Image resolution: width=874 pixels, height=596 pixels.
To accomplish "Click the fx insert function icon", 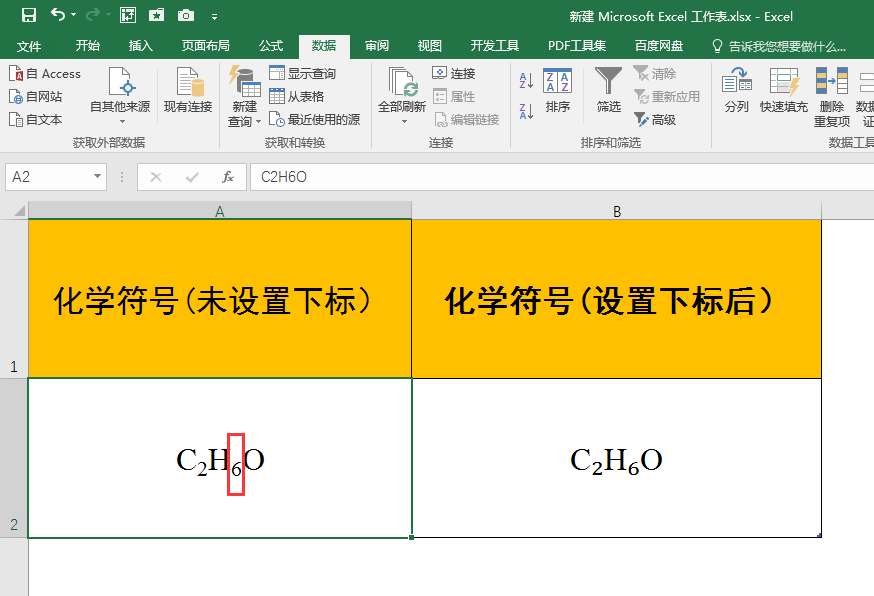I will pos(227,177).
